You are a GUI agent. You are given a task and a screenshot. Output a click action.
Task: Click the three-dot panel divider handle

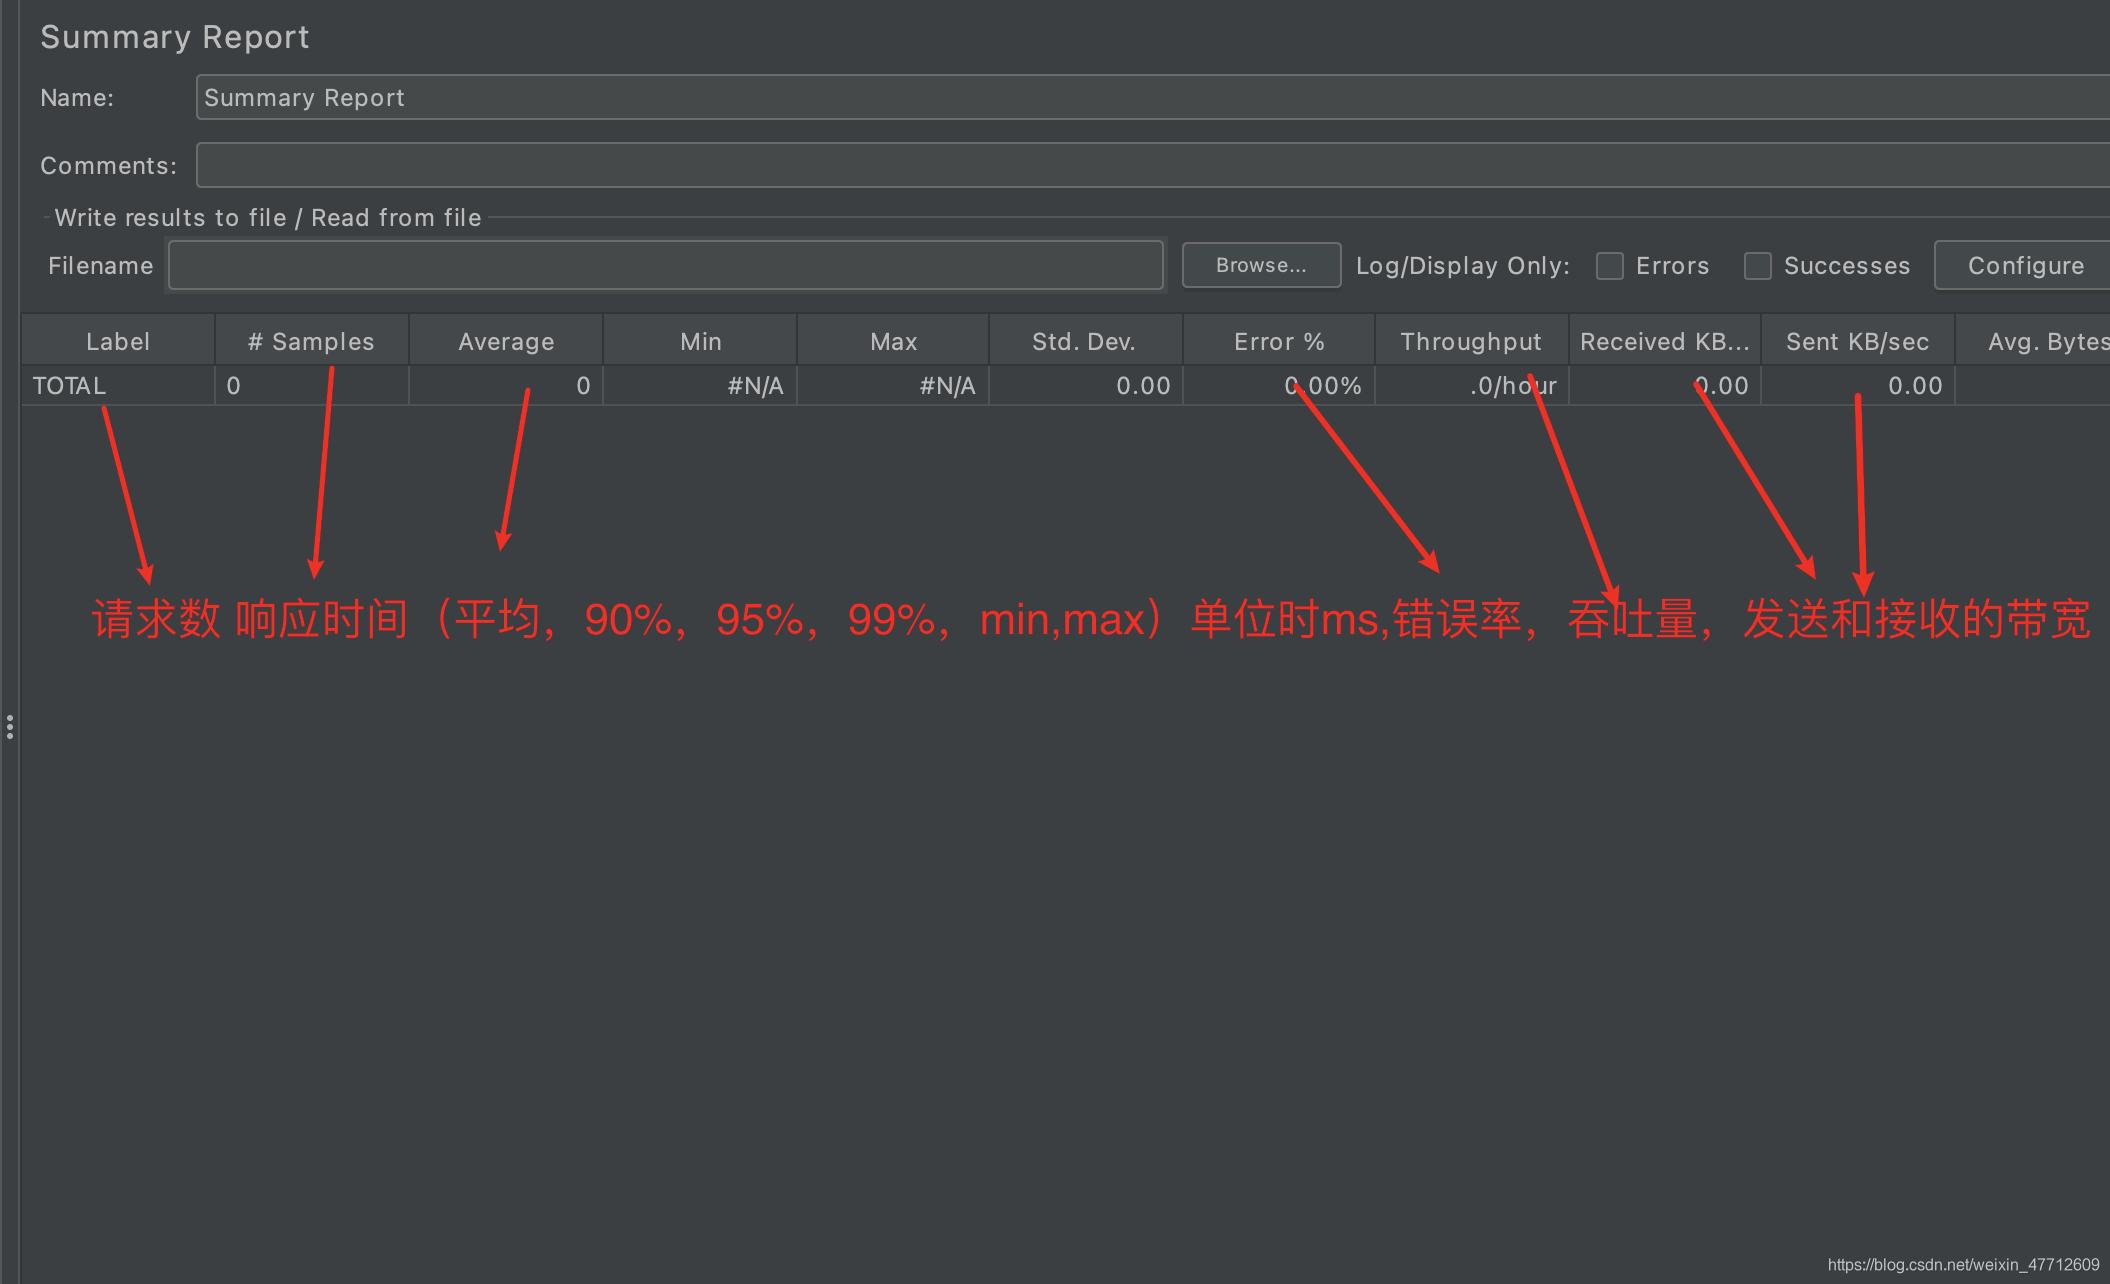(10, 727)
